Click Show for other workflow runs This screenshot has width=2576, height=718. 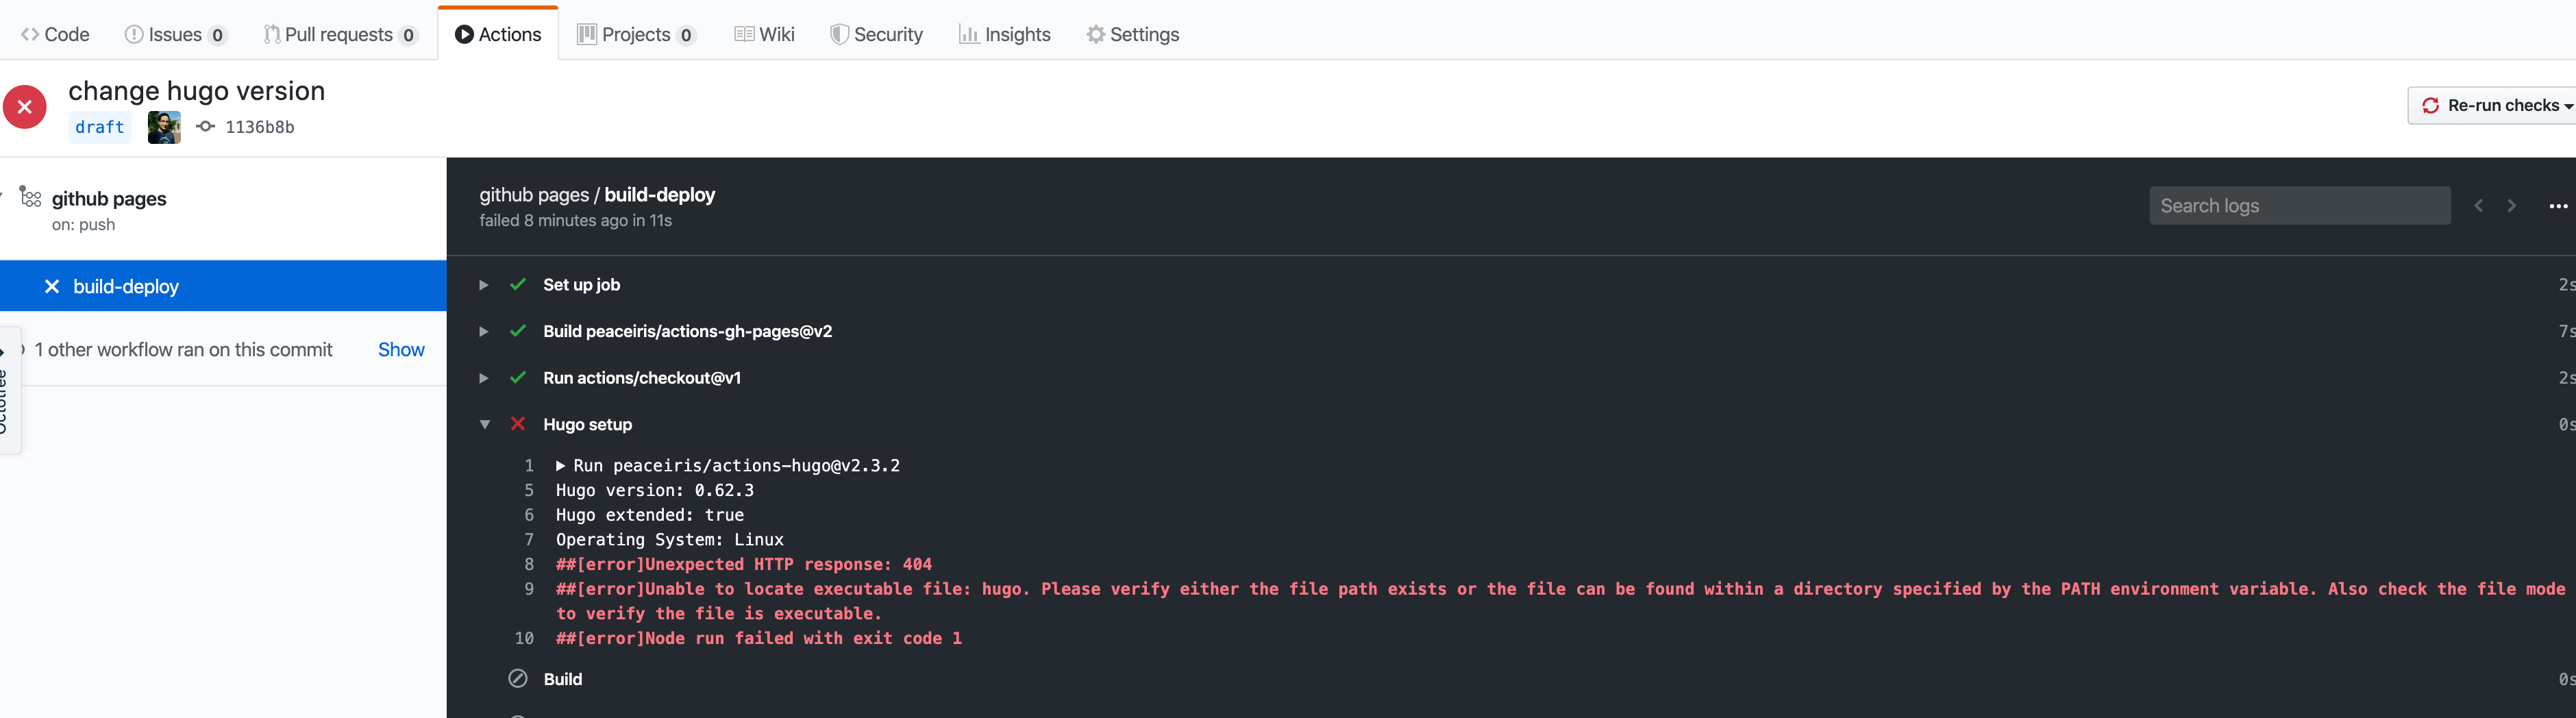tap(401, 350)
